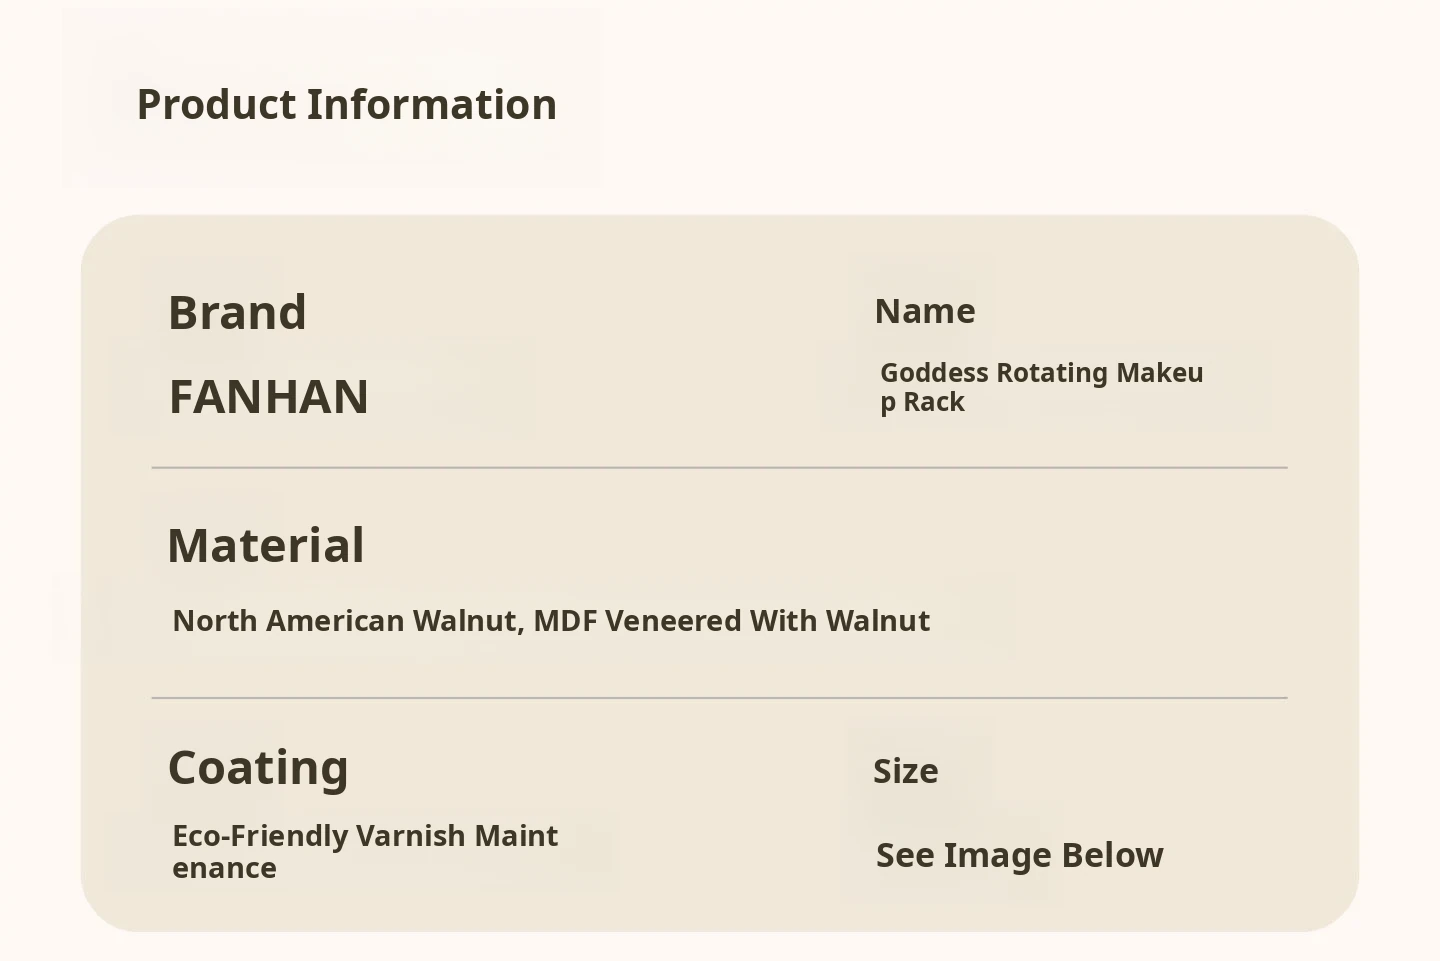
Task: Select the Material section label
Action: [266, 546]
